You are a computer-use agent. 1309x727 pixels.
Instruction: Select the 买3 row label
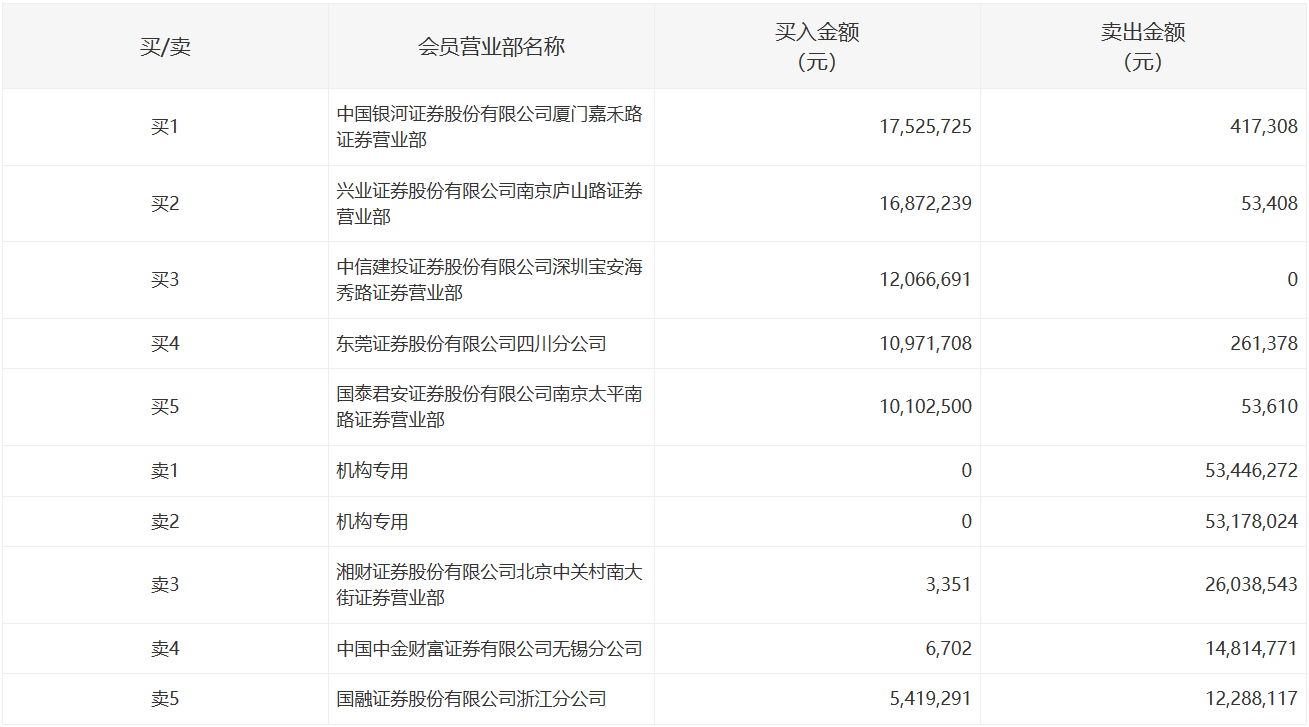click(x=165, y=280)
